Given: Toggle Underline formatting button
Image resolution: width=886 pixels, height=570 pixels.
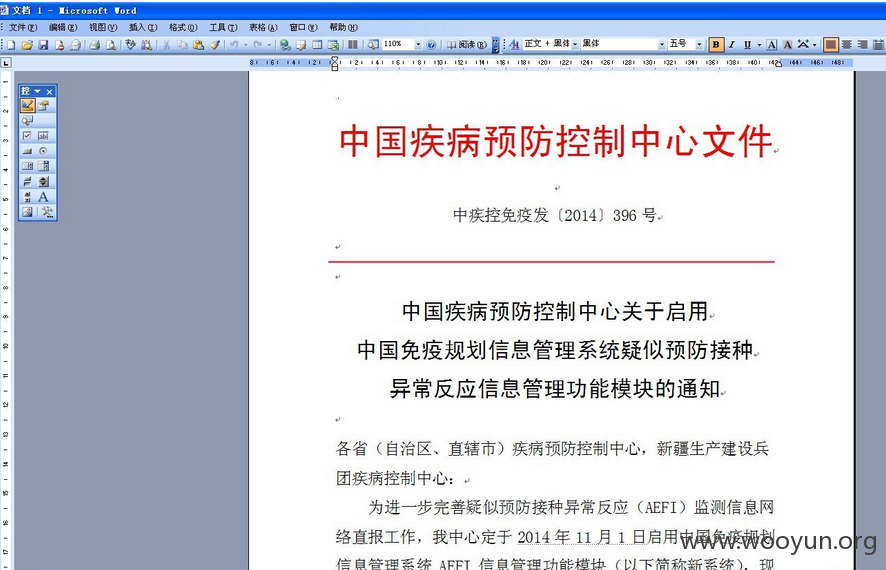Looking at the screenshot, I should click(748, 45).
